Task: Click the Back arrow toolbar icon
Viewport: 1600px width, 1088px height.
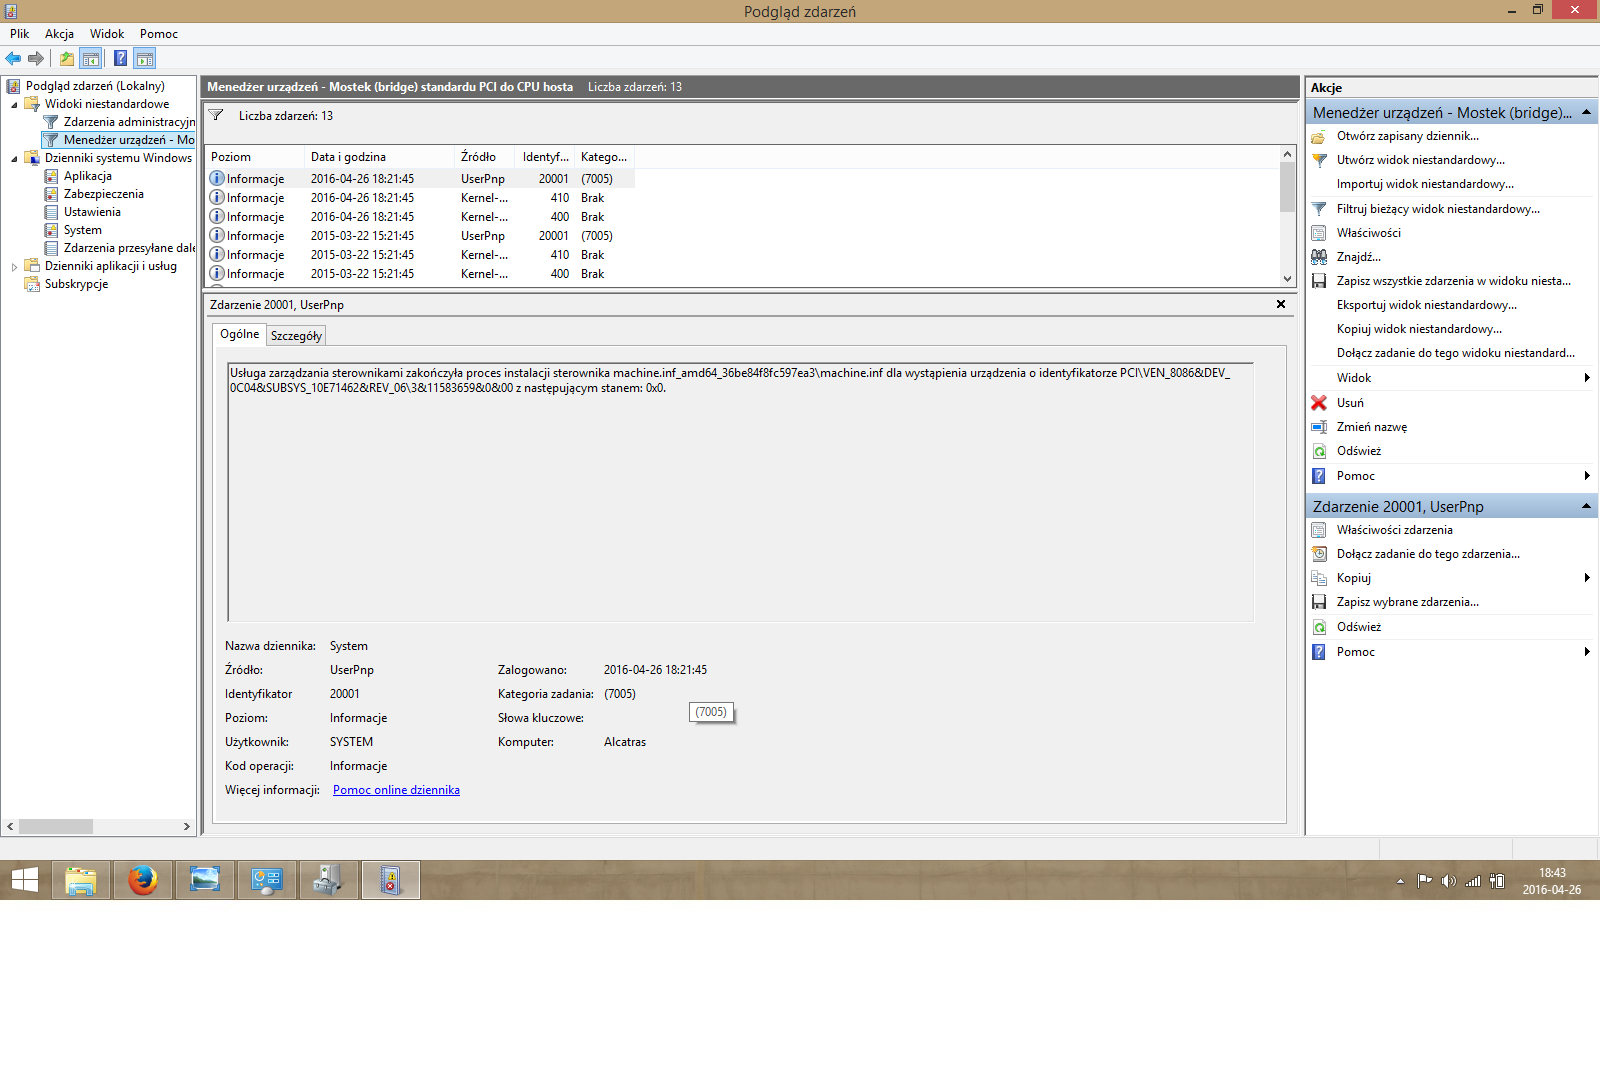Action: coord(13,58)
